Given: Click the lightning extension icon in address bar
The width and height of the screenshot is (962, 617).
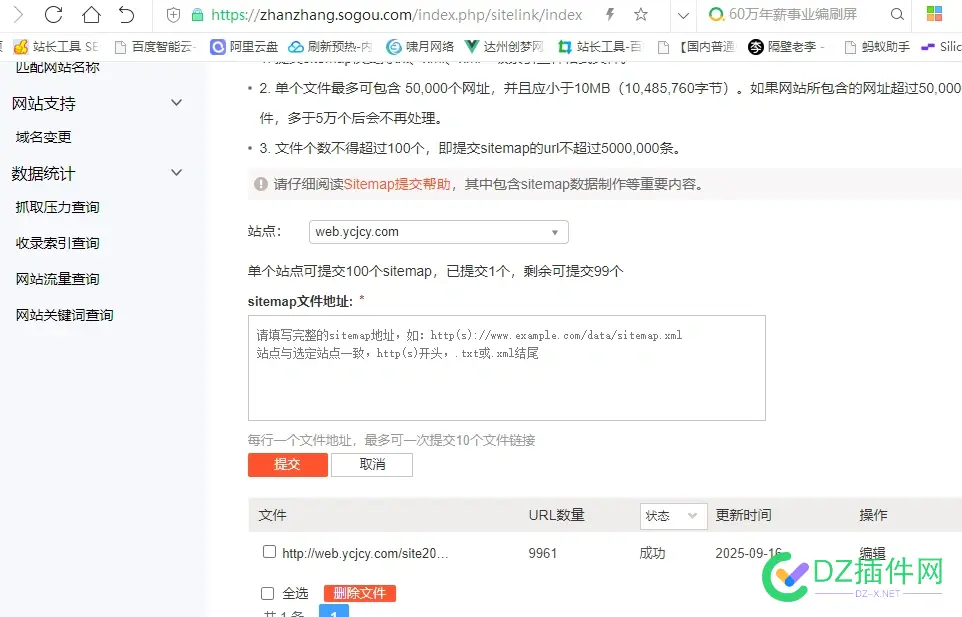Looking at the screenshot, I should pos(608,16).
